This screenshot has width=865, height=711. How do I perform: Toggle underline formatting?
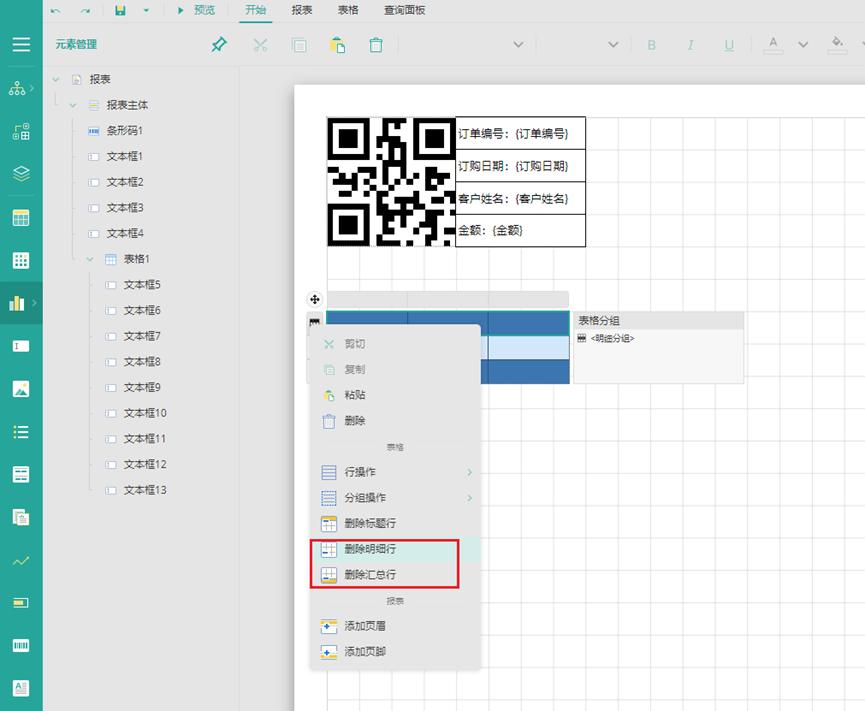(728, 45)
